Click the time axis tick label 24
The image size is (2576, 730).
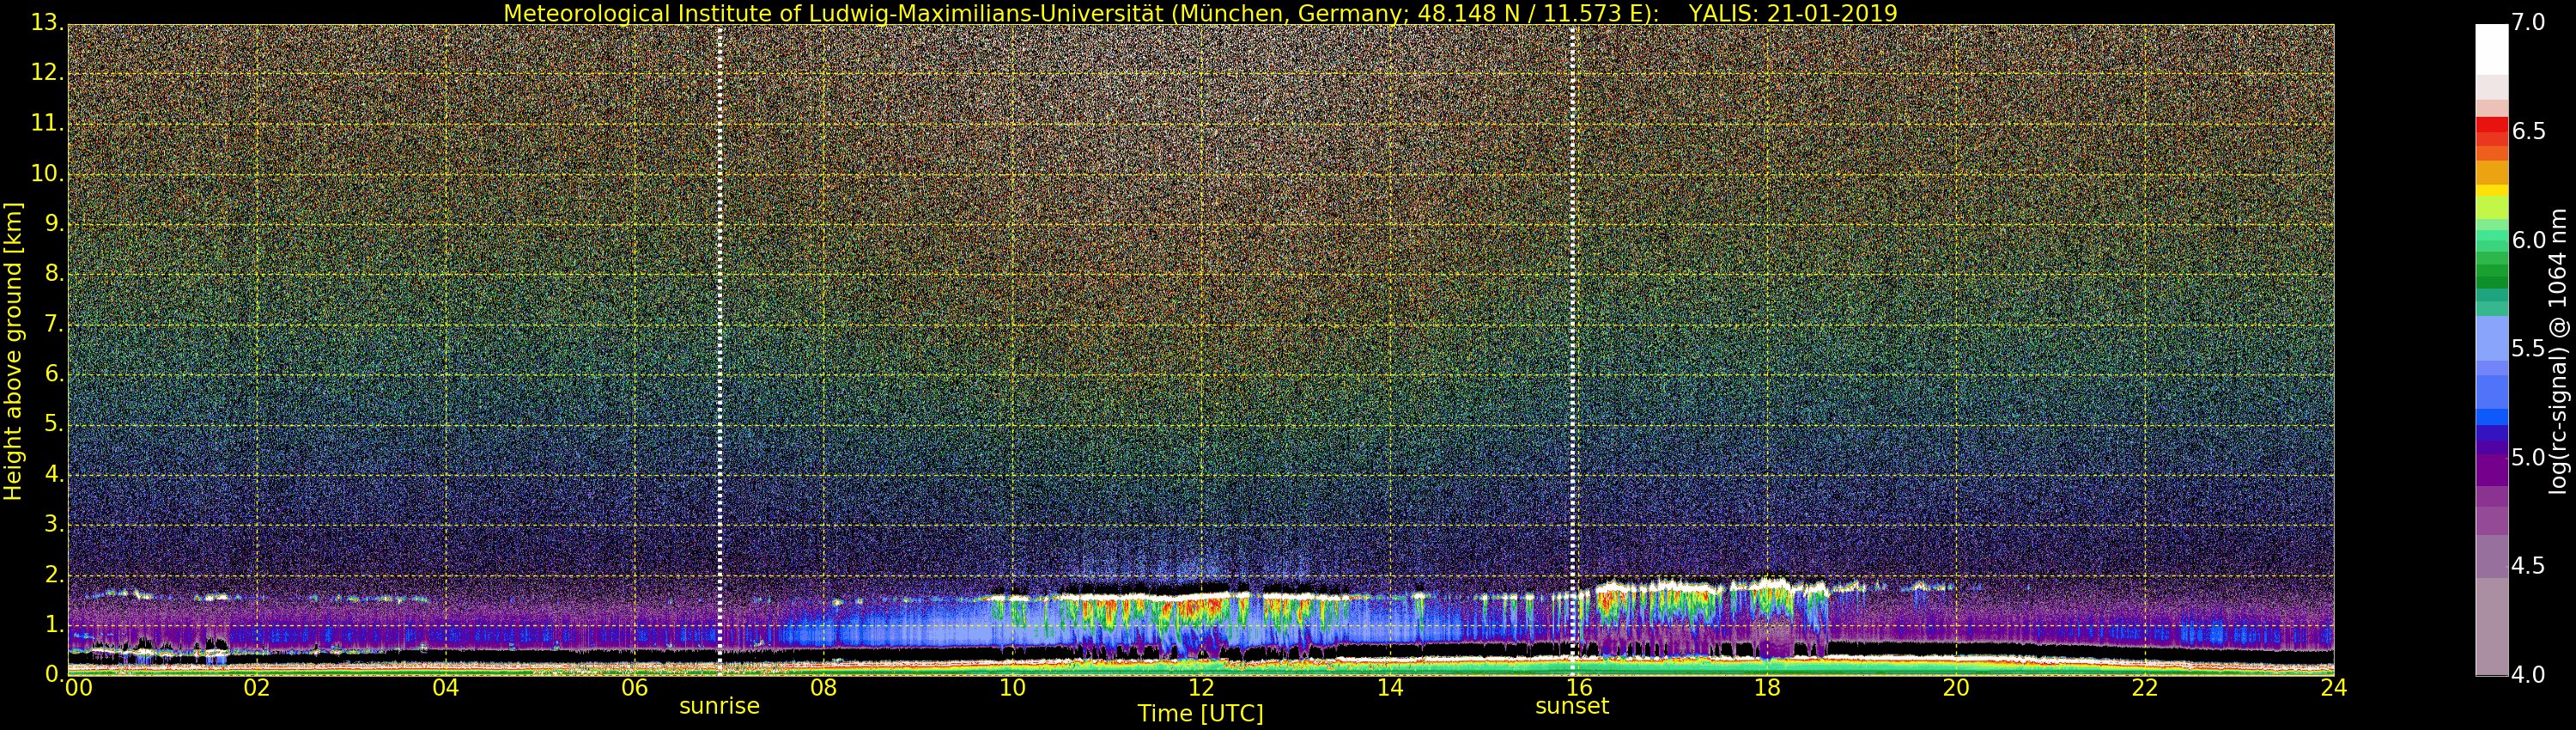coord(2333,688)
